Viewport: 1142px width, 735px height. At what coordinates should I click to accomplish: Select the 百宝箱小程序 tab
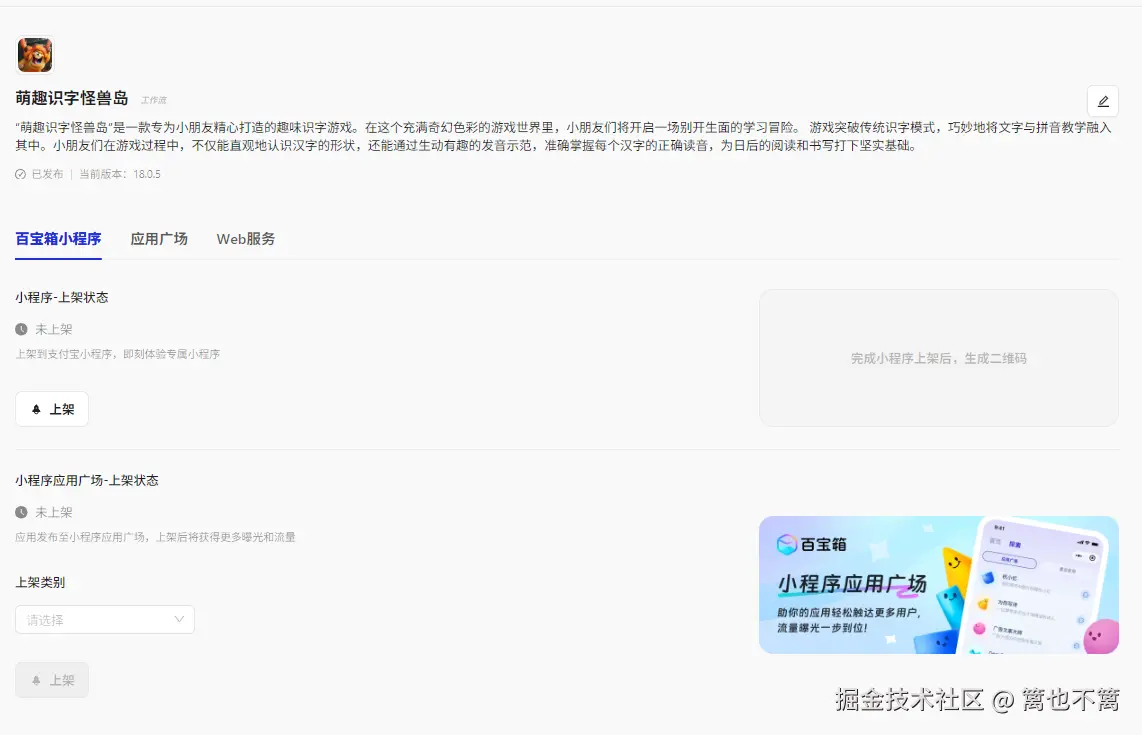[x=57, y=239]
